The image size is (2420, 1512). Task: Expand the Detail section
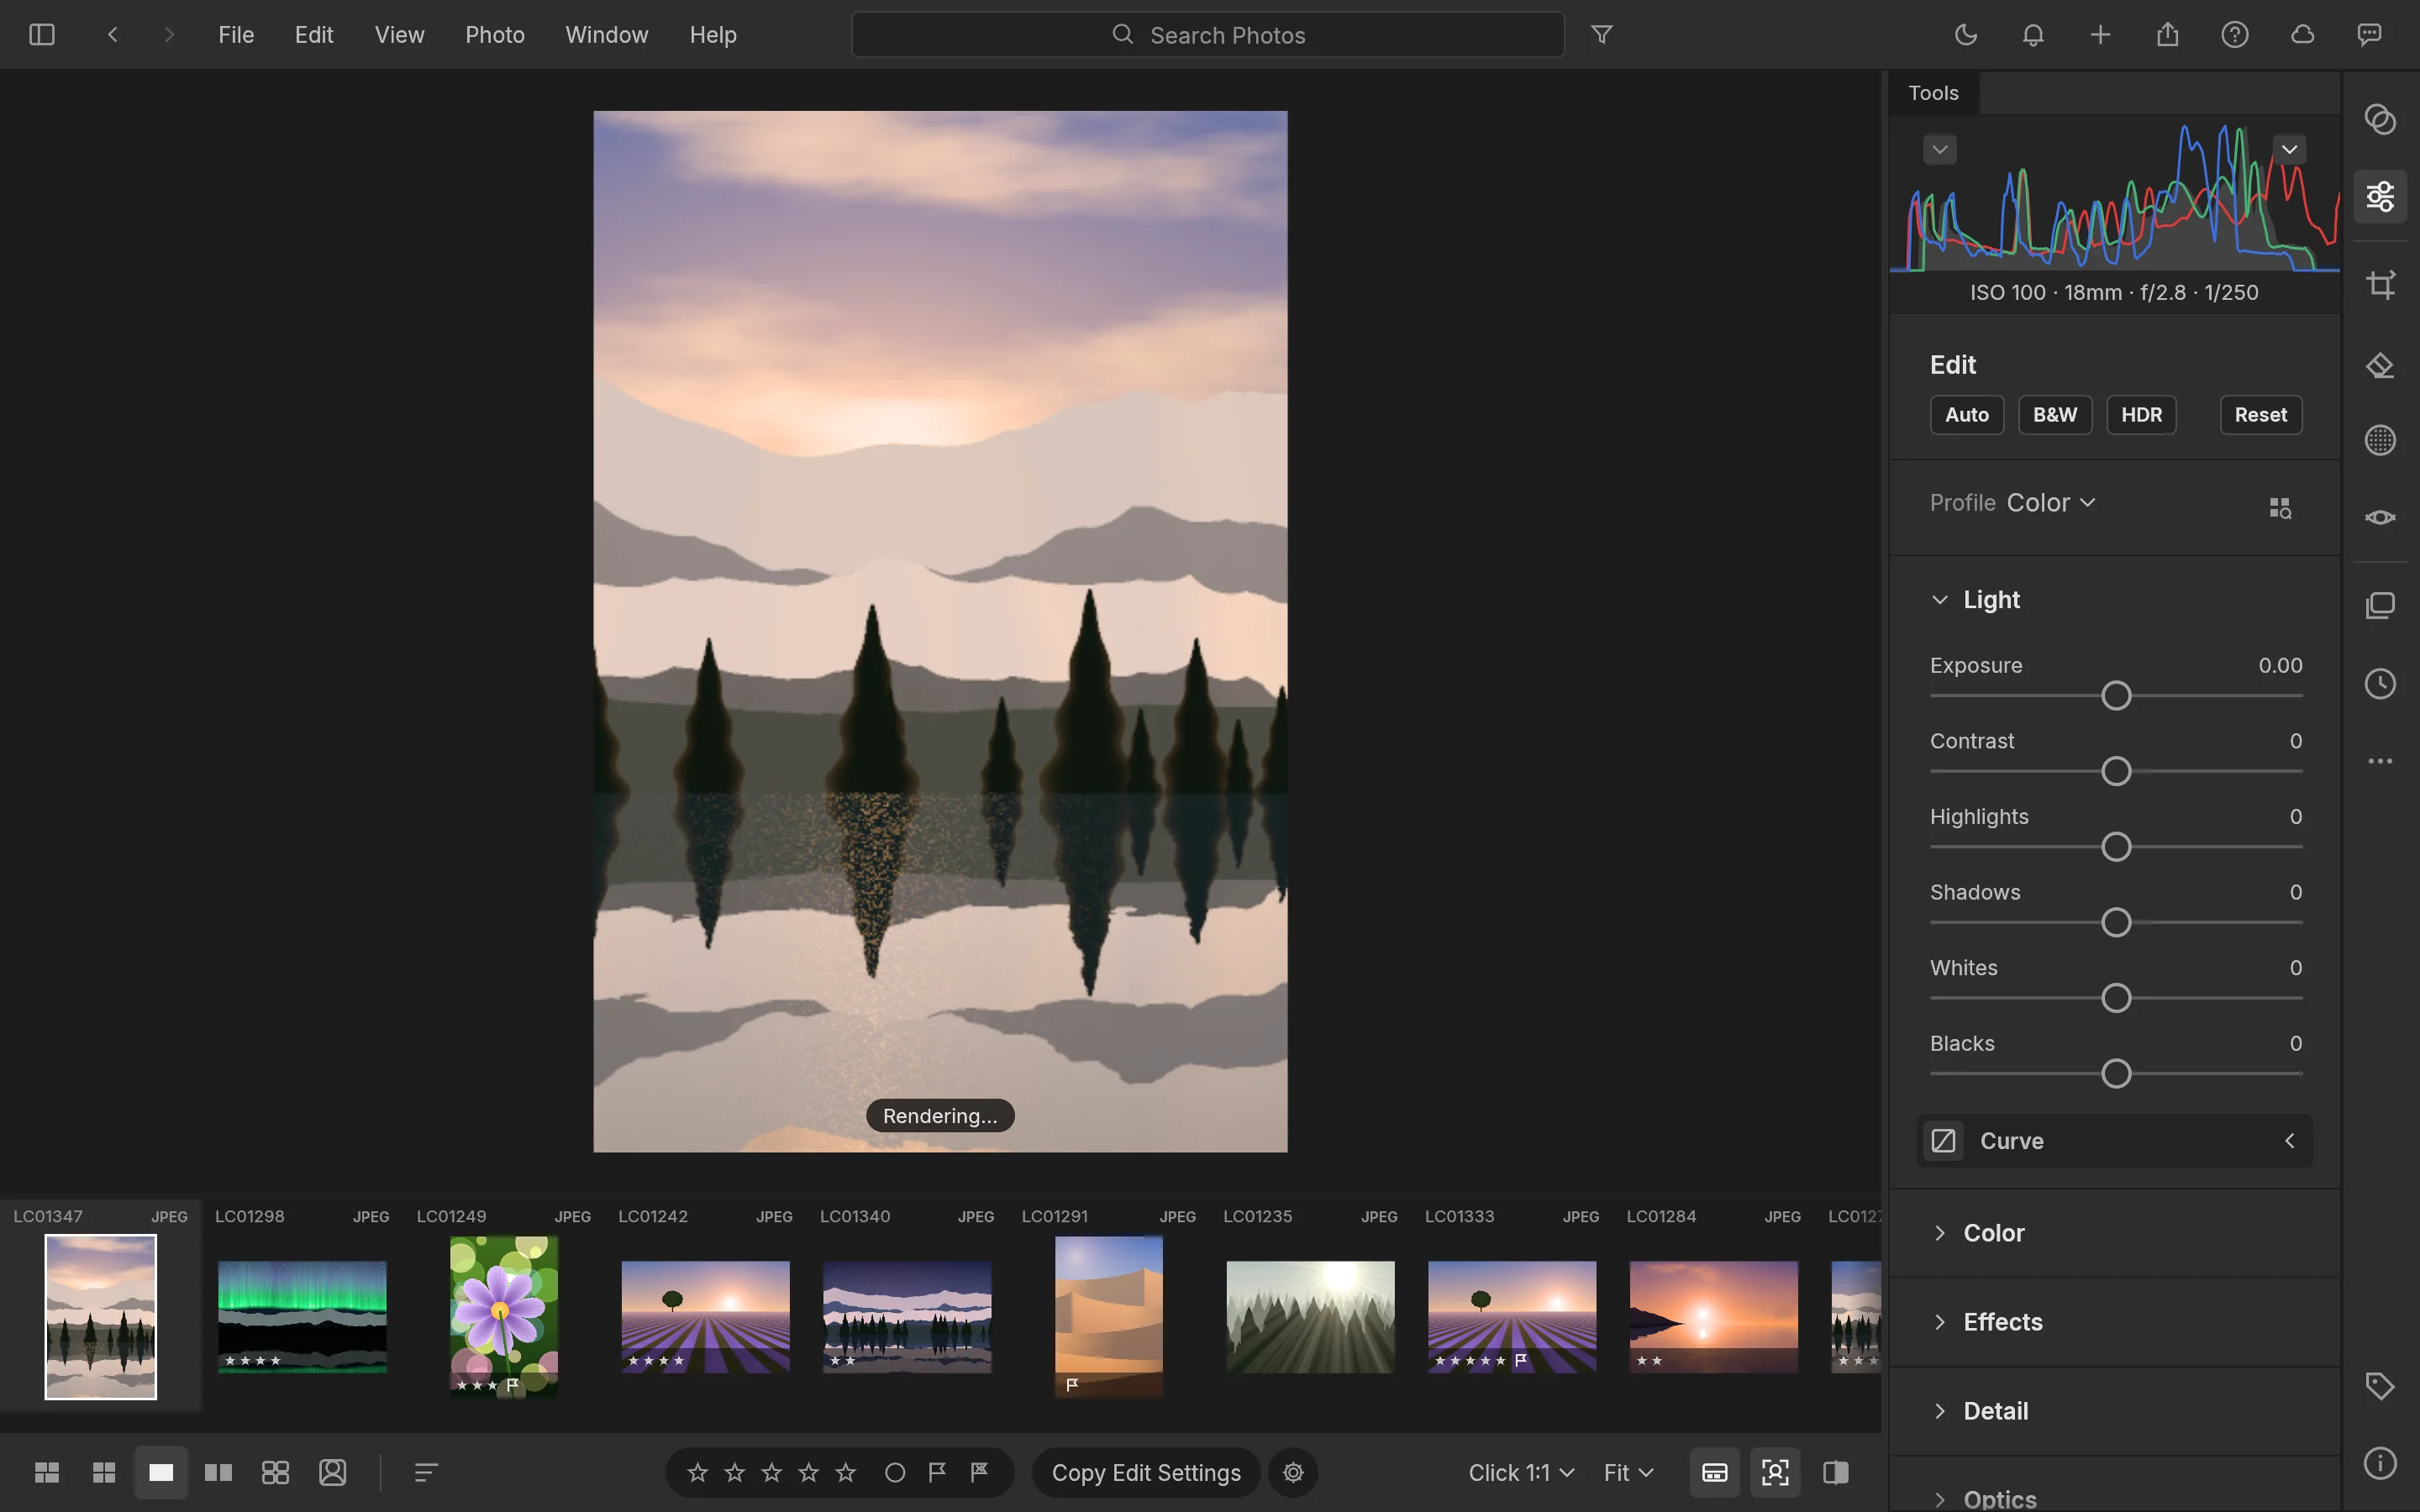1939,1411
